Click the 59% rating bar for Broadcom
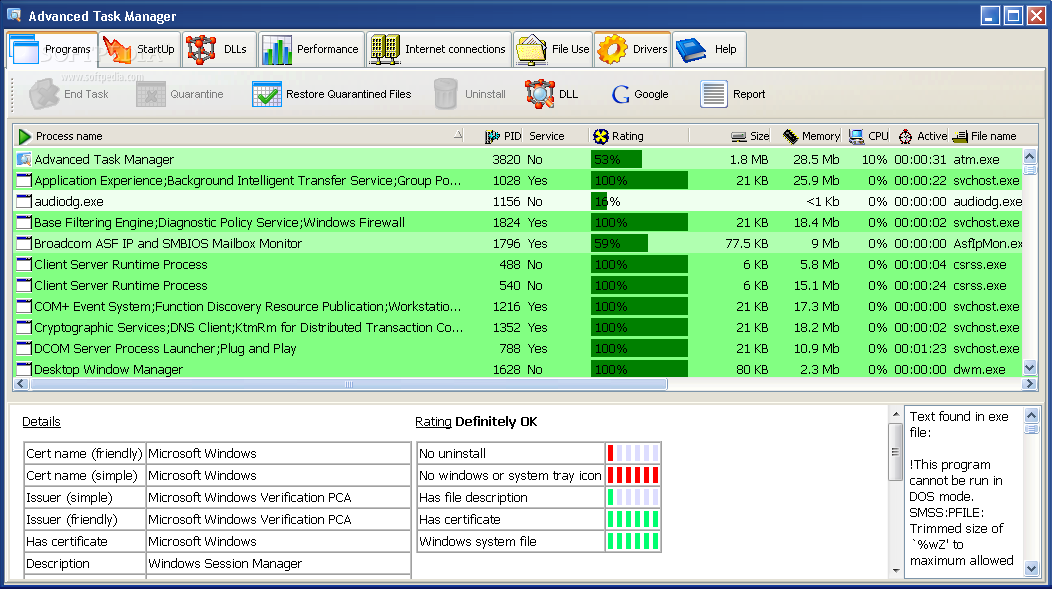 point(619,244)
